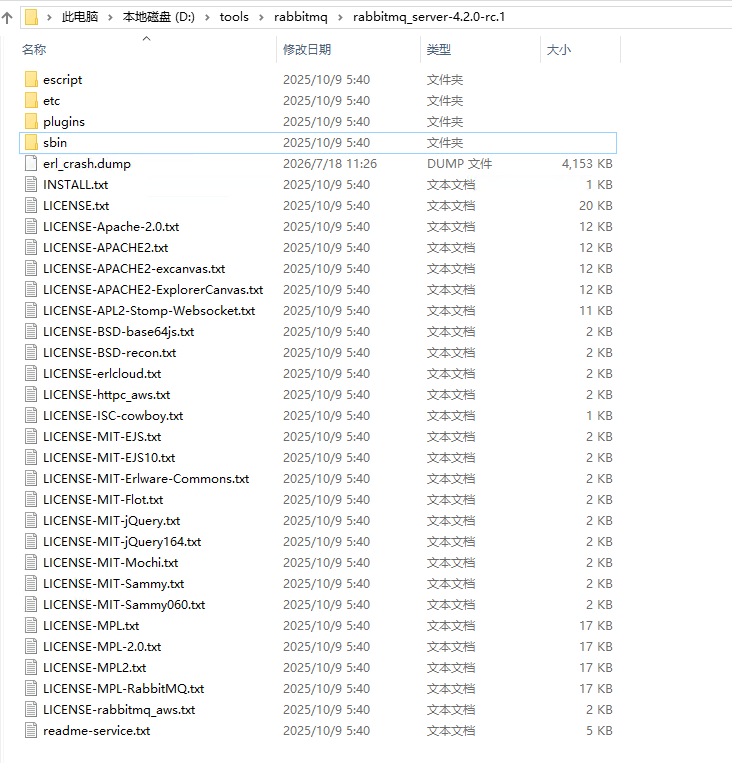This screenshot has height=763, width=732.
Task: Go to 本地磁盘 (D:) in the address bar
Action: point(159,17)
